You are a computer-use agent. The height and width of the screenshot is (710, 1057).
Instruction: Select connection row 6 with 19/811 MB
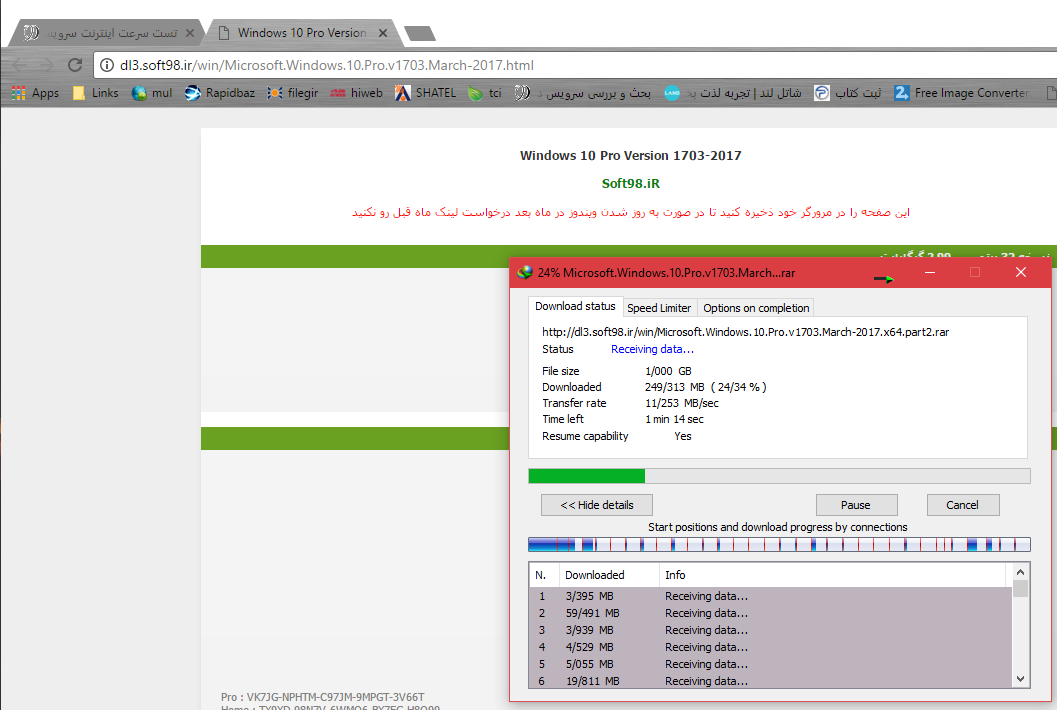click(x=771, y=681)
